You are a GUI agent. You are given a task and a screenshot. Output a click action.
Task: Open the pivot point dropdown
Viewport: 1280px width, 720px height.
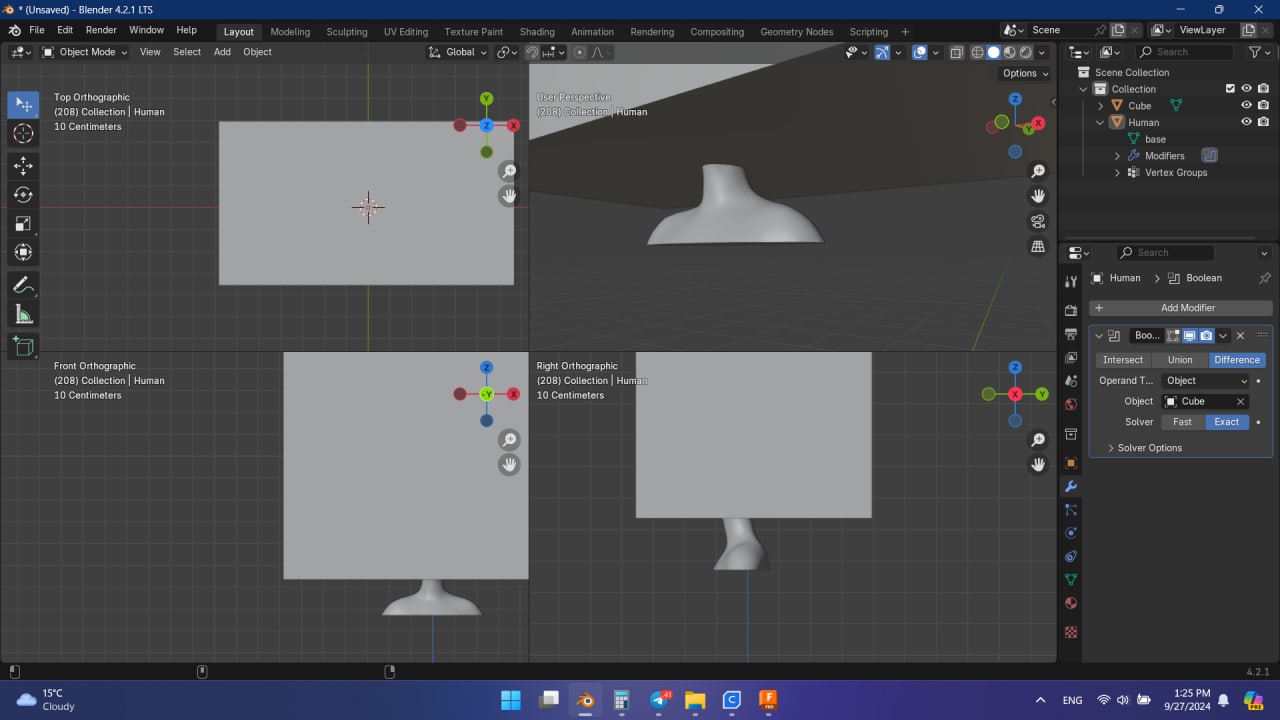pos(507,52)
